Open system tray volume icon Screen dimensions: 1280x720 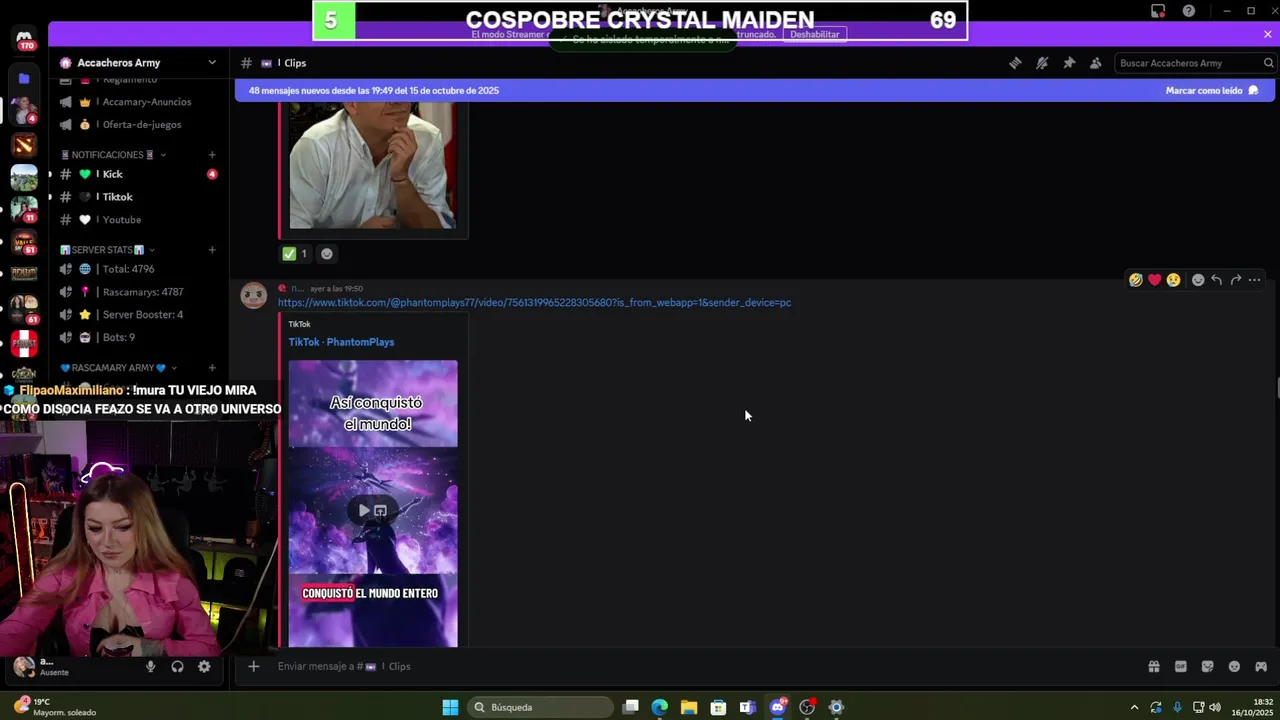click(x=1215, y=707)
